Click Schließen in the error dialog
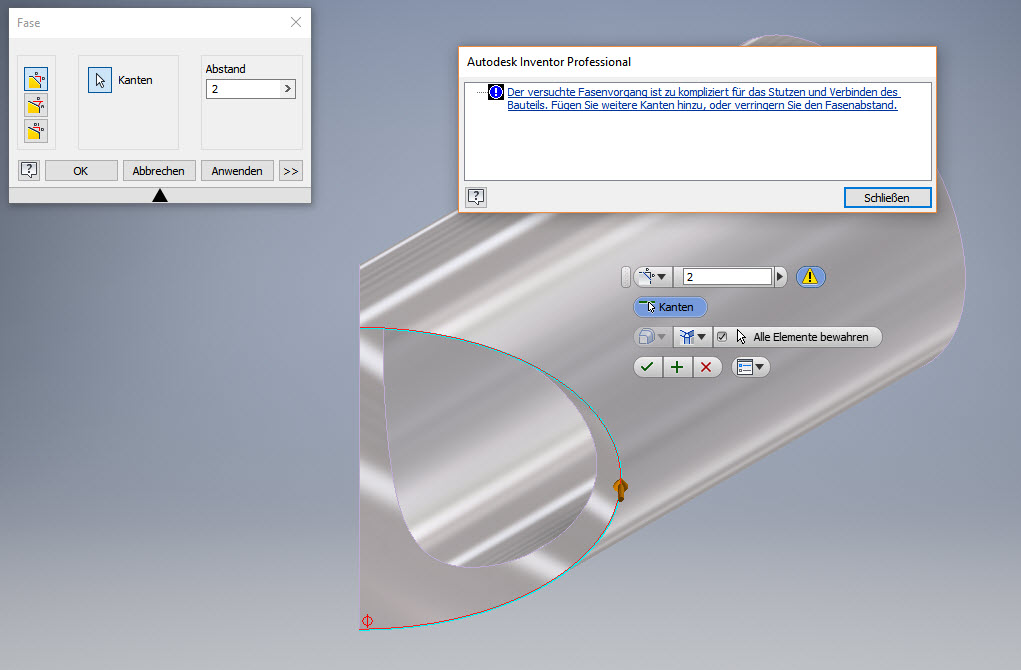 (887, 197)
